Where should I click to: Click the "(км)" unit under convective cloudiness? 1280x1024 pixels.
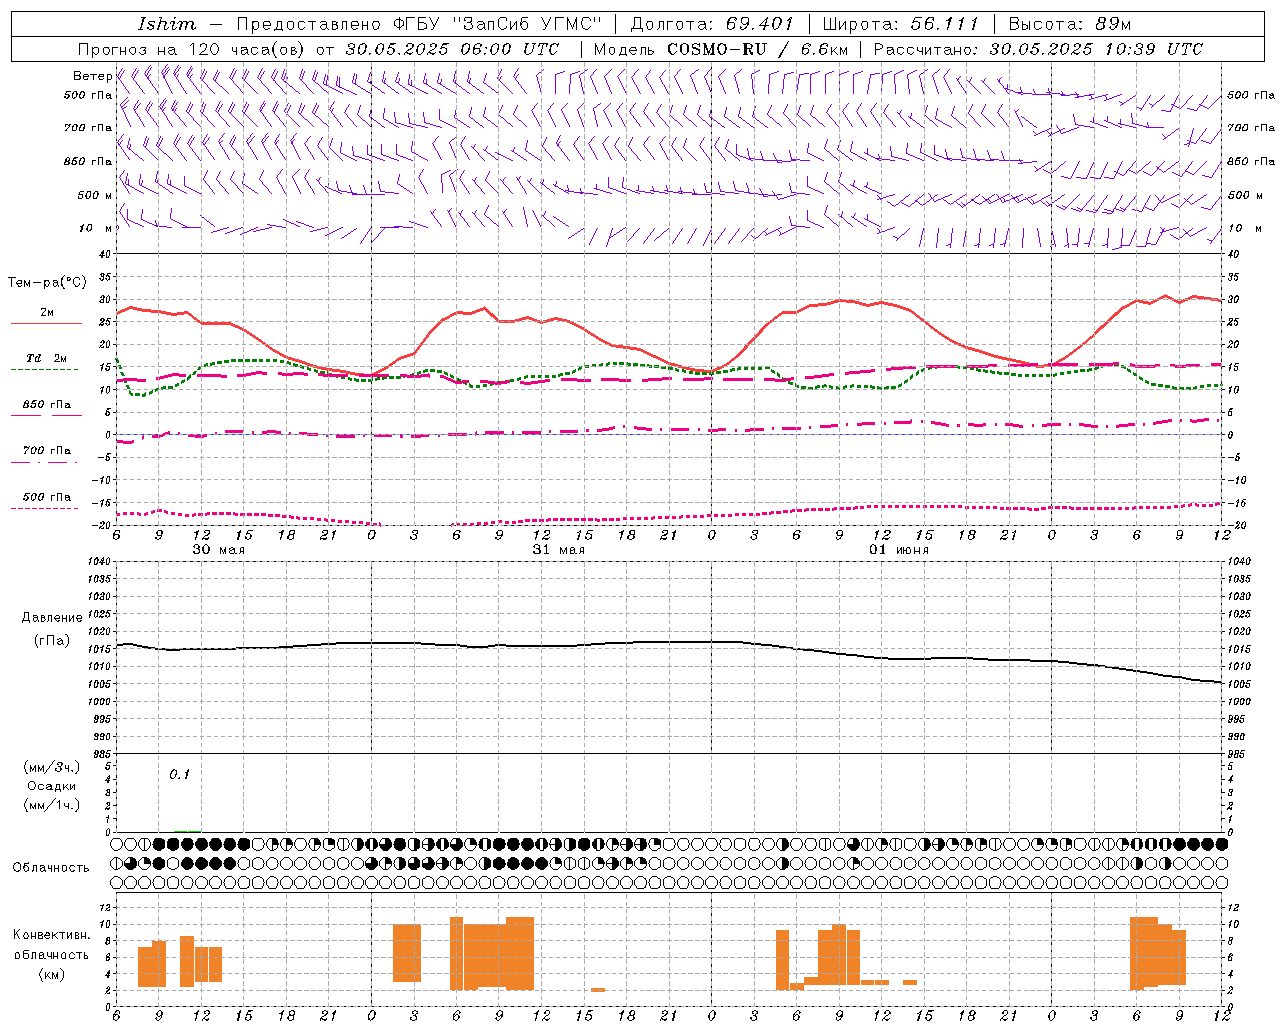pyautogui.click(x=51, y=974)
